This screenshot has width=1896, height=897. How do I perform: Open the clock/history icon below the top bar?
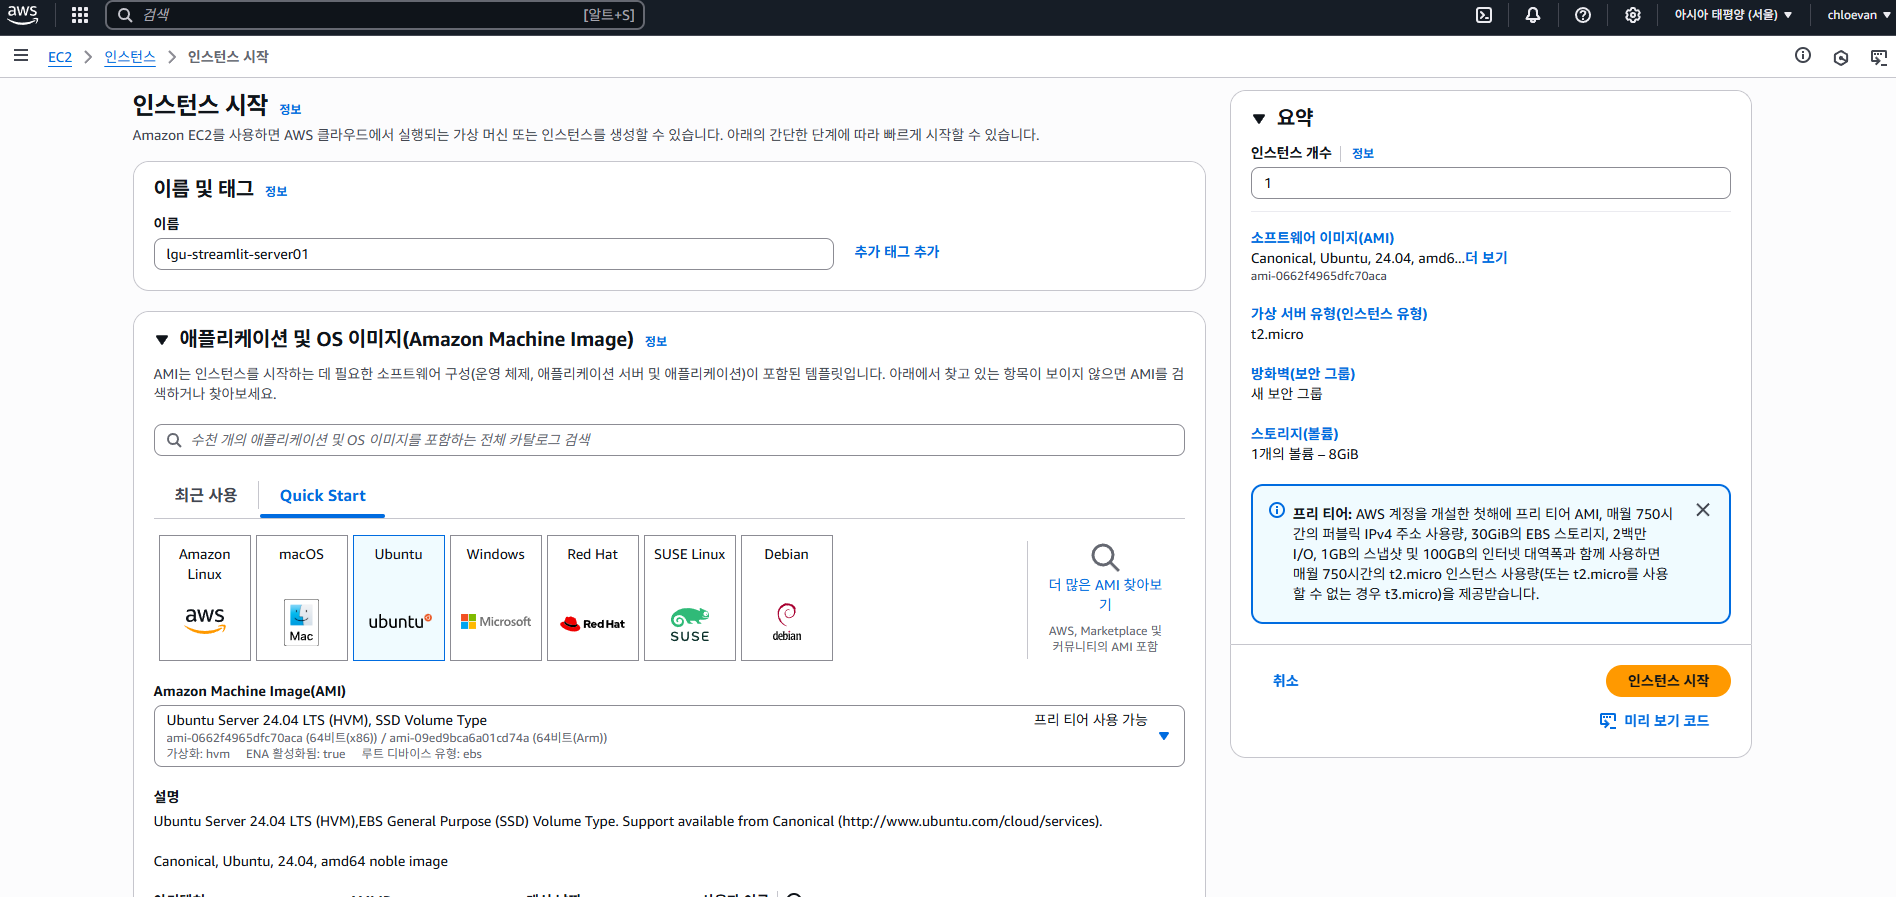pos(1841,57)
